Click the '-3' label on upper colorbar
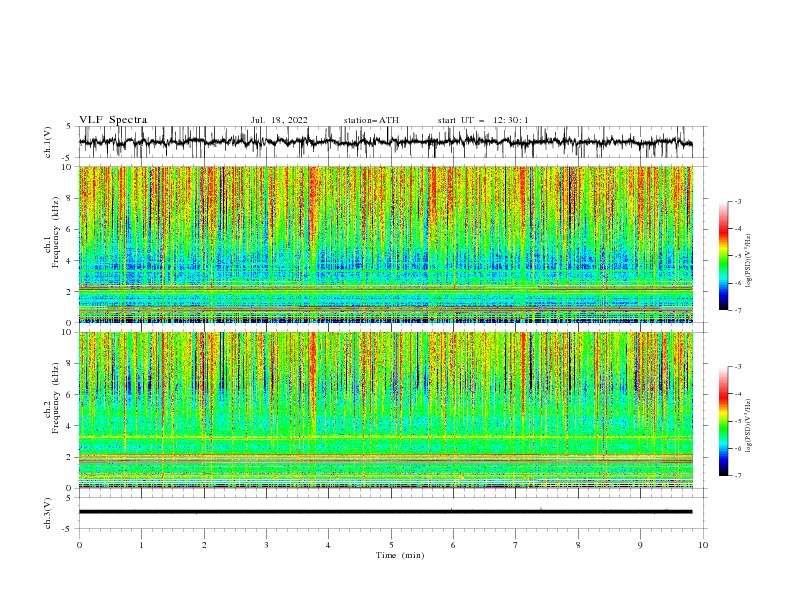 (737, 201)
